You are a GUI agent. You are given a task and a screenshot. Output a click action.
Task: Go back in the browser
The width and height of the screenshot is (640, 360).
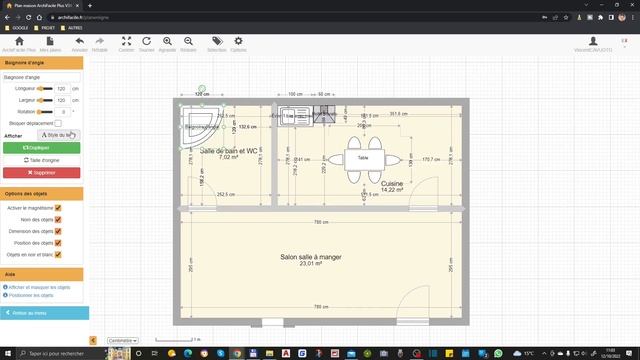point(7,18)
